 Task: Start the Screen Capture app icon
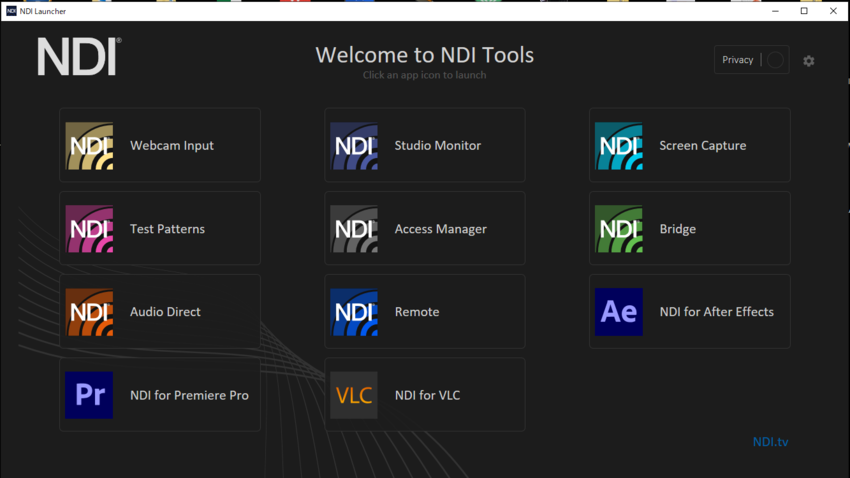[619, 146]
